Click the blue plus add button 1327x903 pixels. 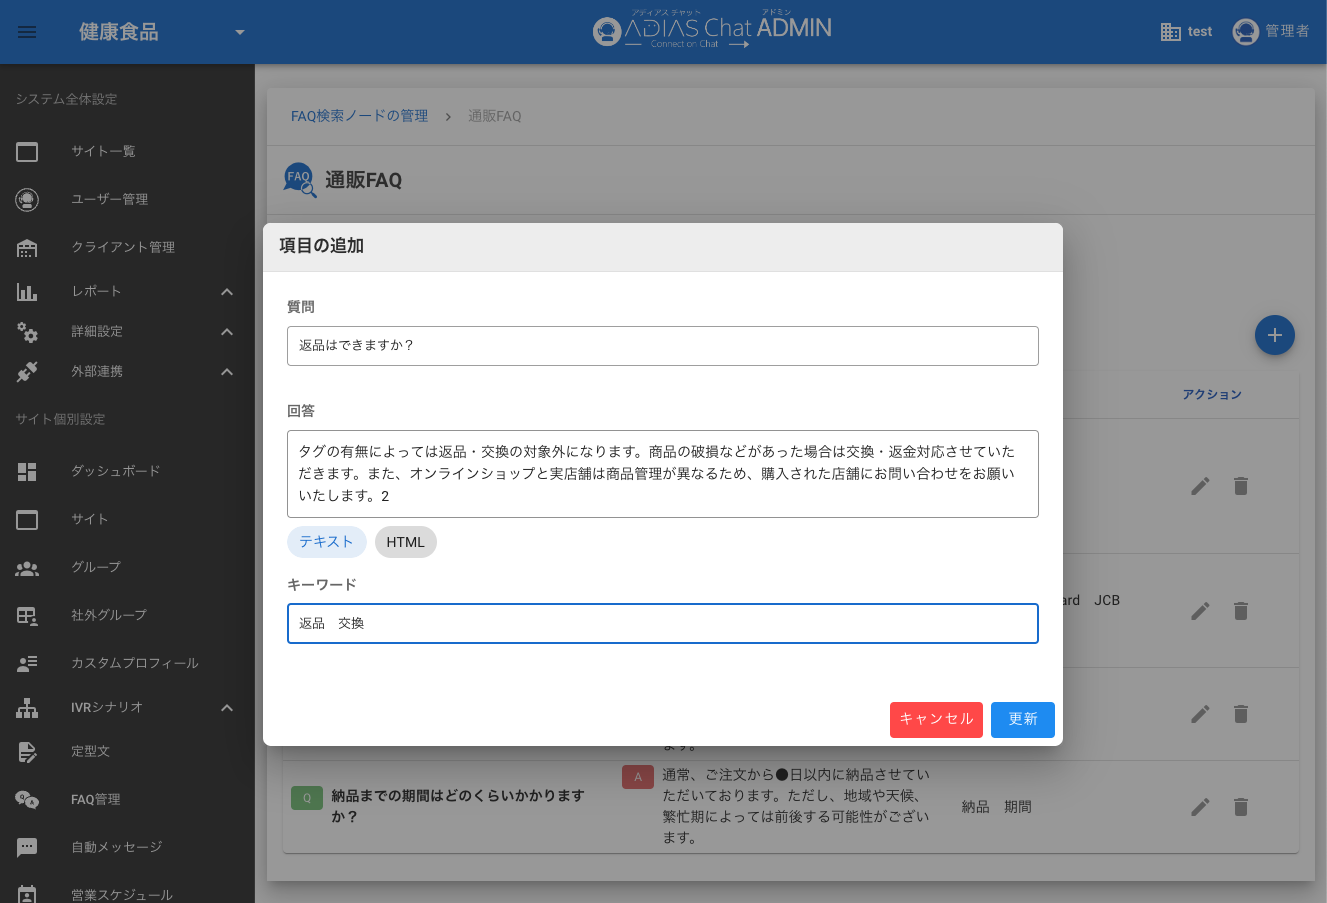1274,336
